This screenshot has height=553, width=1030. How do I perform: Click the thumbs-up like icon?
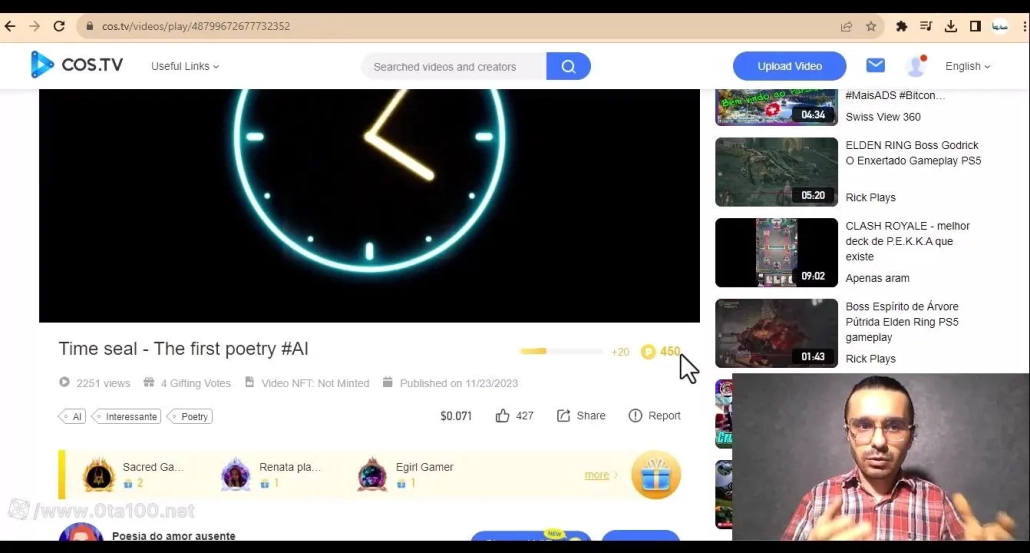point(503,416)
